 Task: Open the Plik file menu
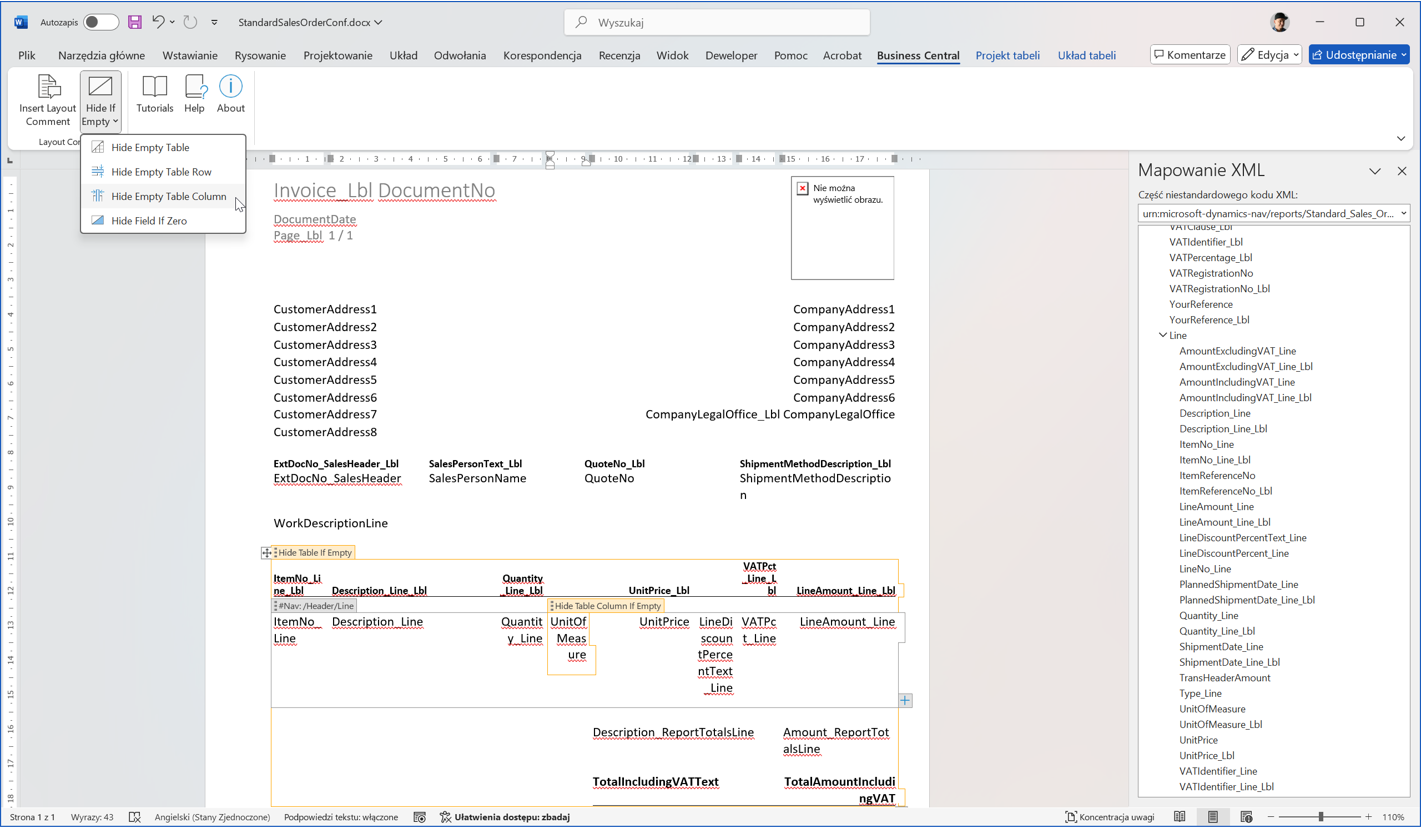click(27, 55)
